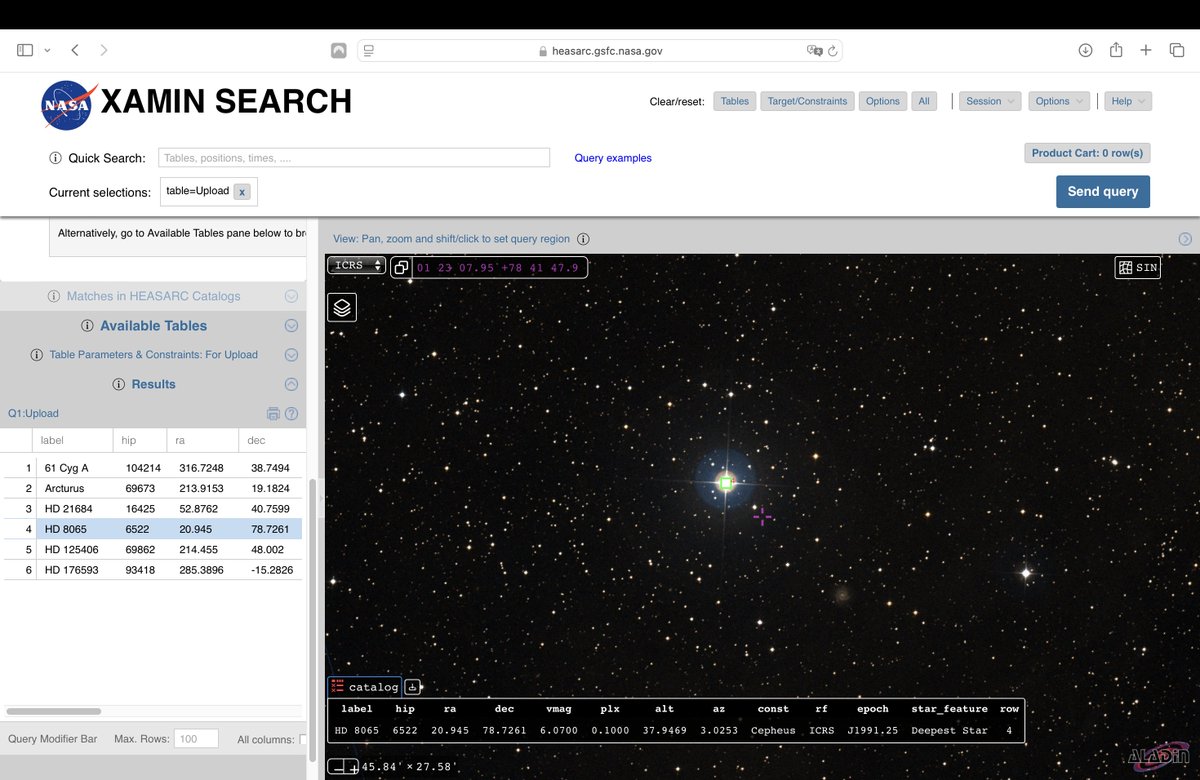Expand the Available Tables pane

pyautogui.click(x=291, y=326)
